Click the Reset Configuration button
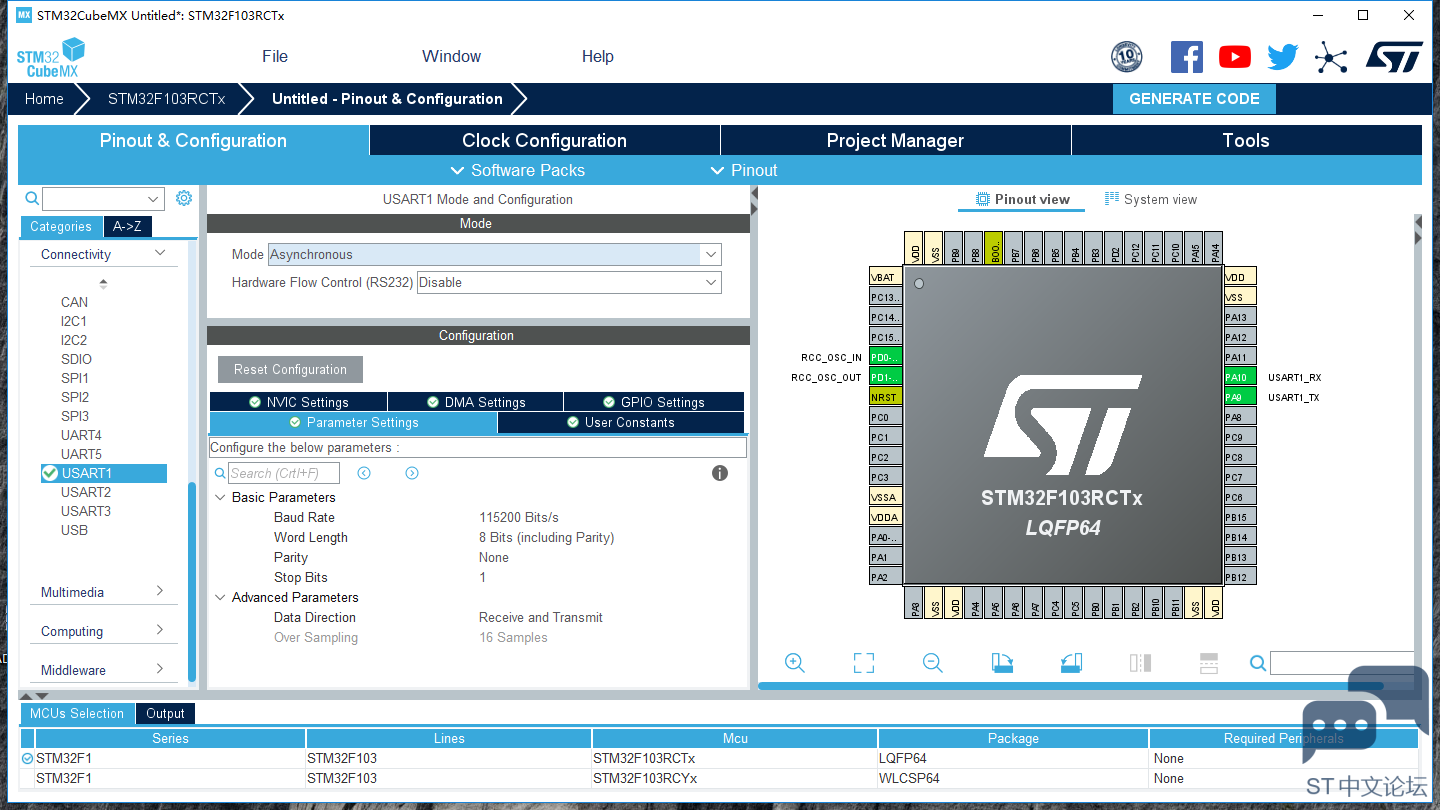The image size is (1440, 810). coord(290,370)
